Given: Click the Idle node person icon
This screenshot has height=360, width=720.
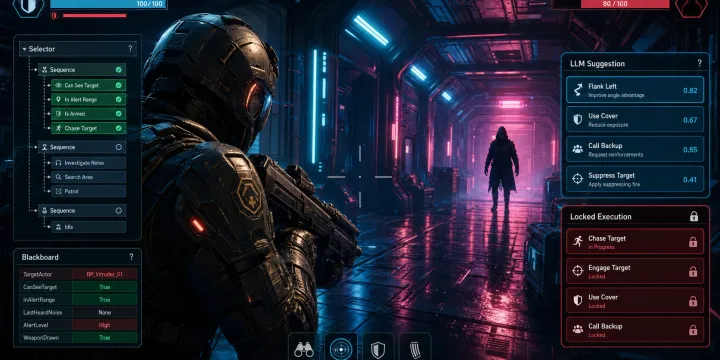Looking at the screenshot, I should pos(58,226).
